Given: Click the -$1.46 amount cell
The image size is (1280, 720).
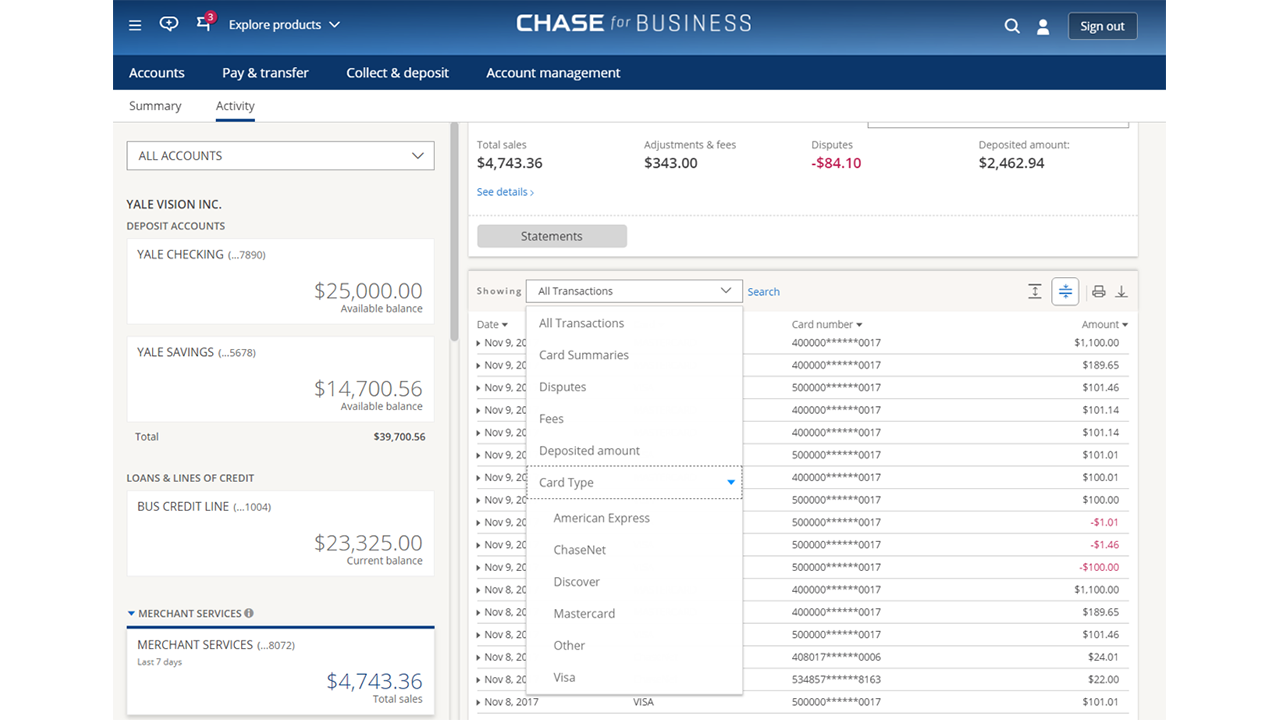Looking at the screenshot, I should (x=1105, y=545).
